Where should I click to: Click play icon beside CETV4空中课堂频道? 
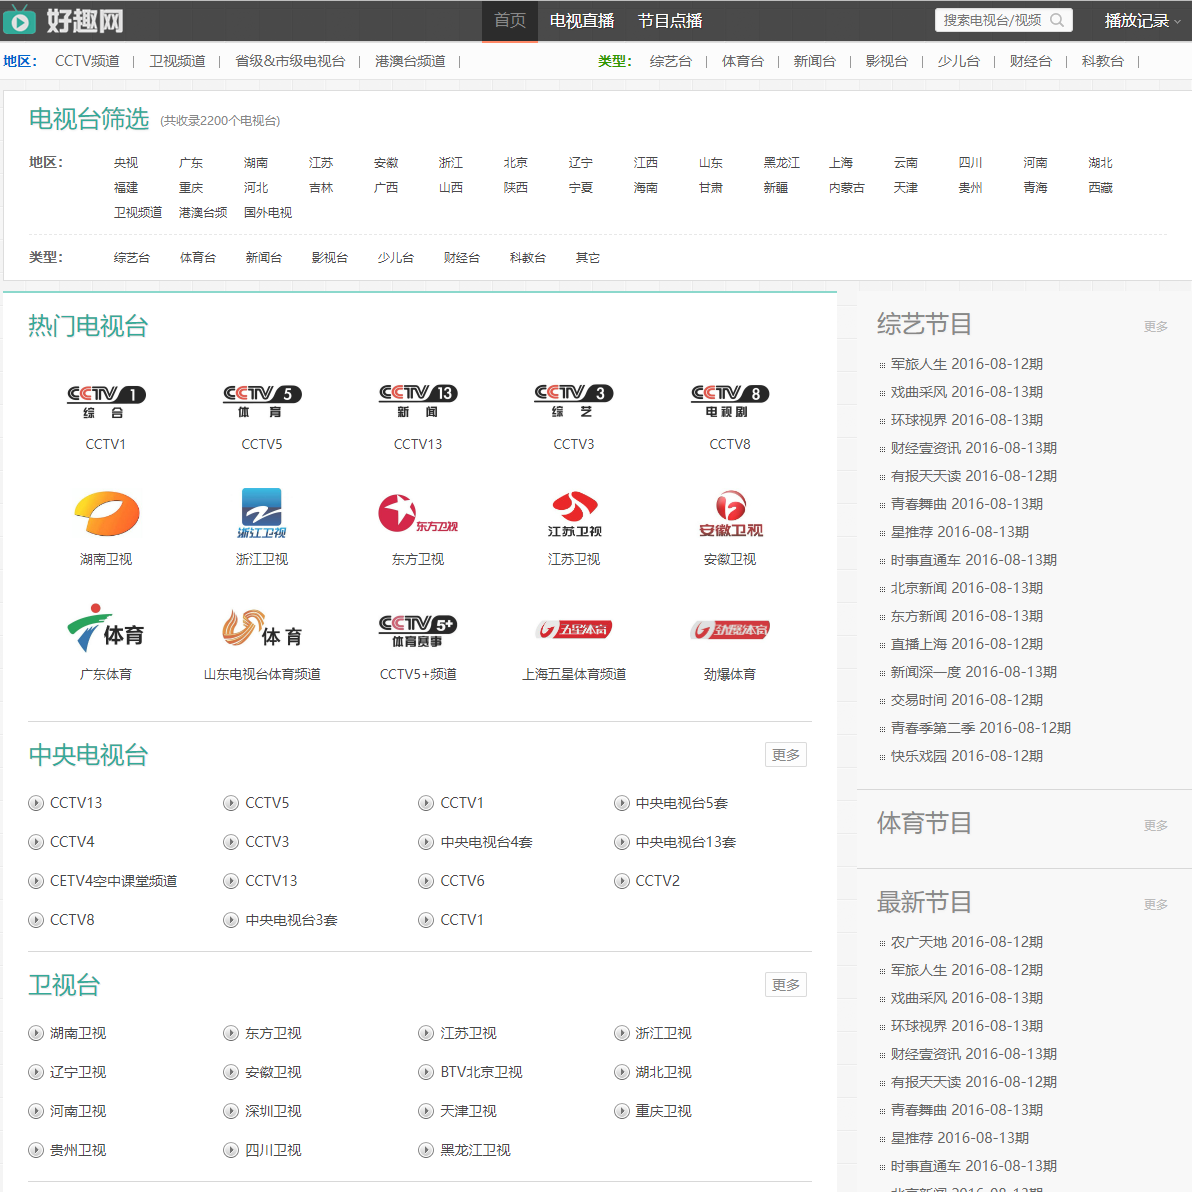[x=36, y=881]
